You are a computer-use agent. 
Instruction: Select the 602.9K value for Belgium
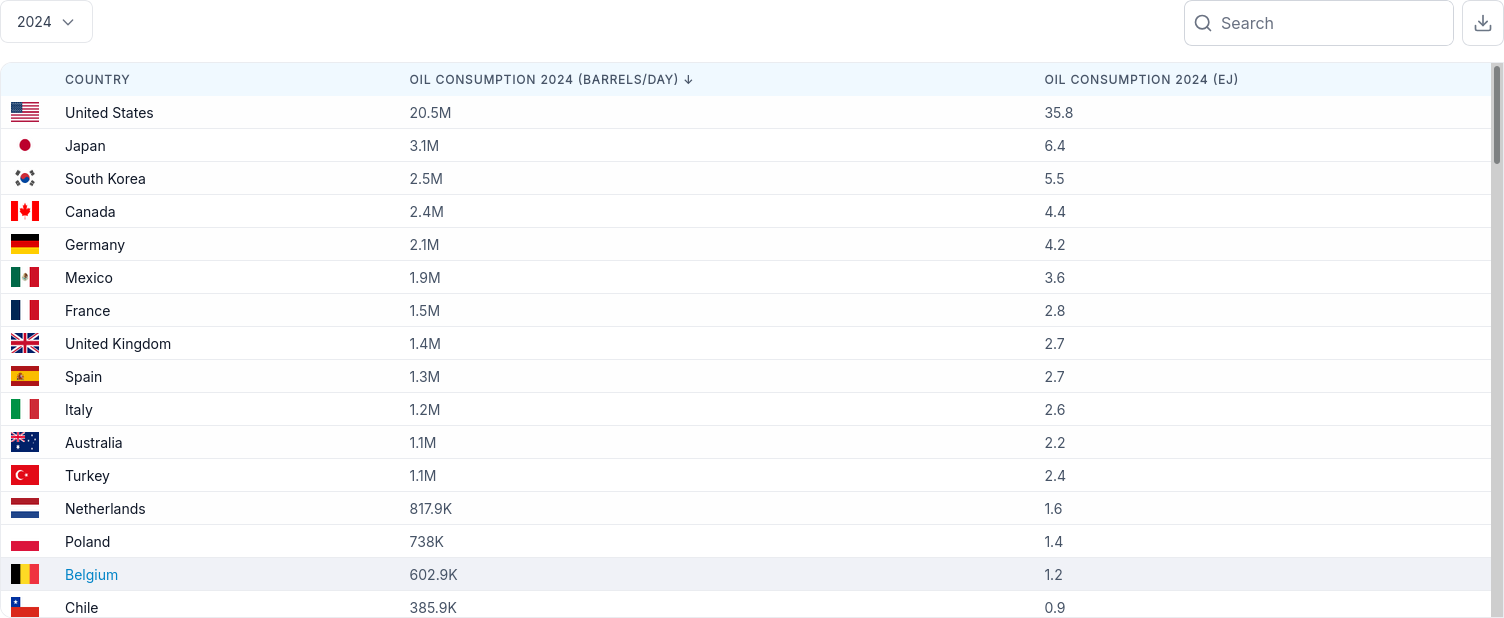pos(434,575)
